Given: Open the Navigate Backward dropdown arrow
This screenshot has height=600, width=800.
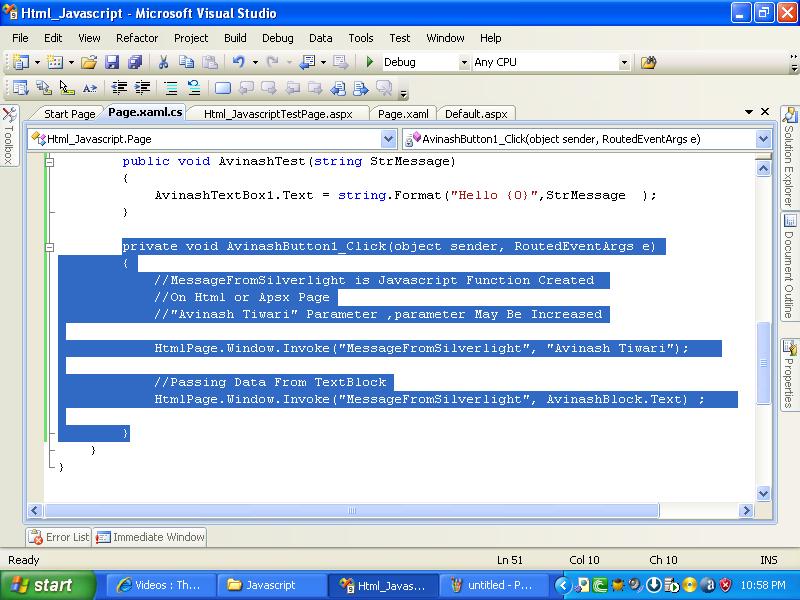Looking at the screenshot, I should coord(323,63).
